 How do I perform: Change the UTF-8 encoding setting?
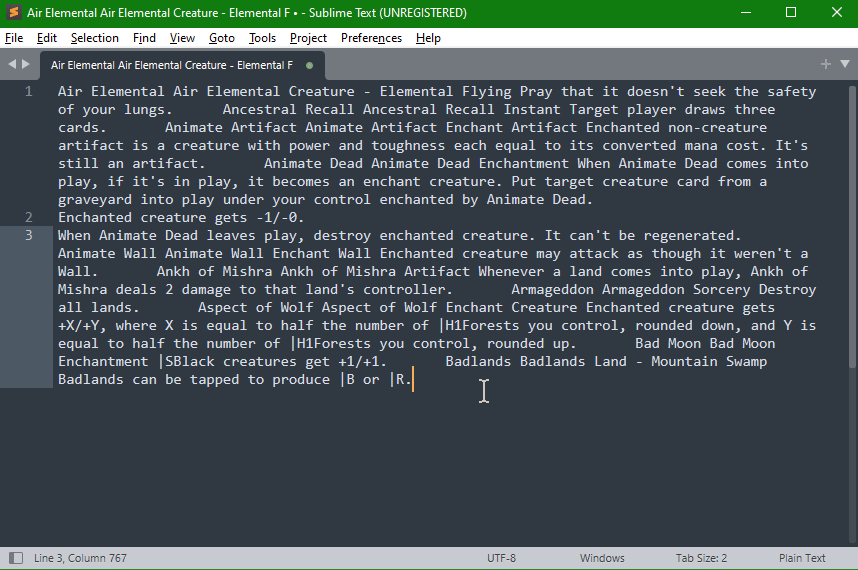coord(501,558)
